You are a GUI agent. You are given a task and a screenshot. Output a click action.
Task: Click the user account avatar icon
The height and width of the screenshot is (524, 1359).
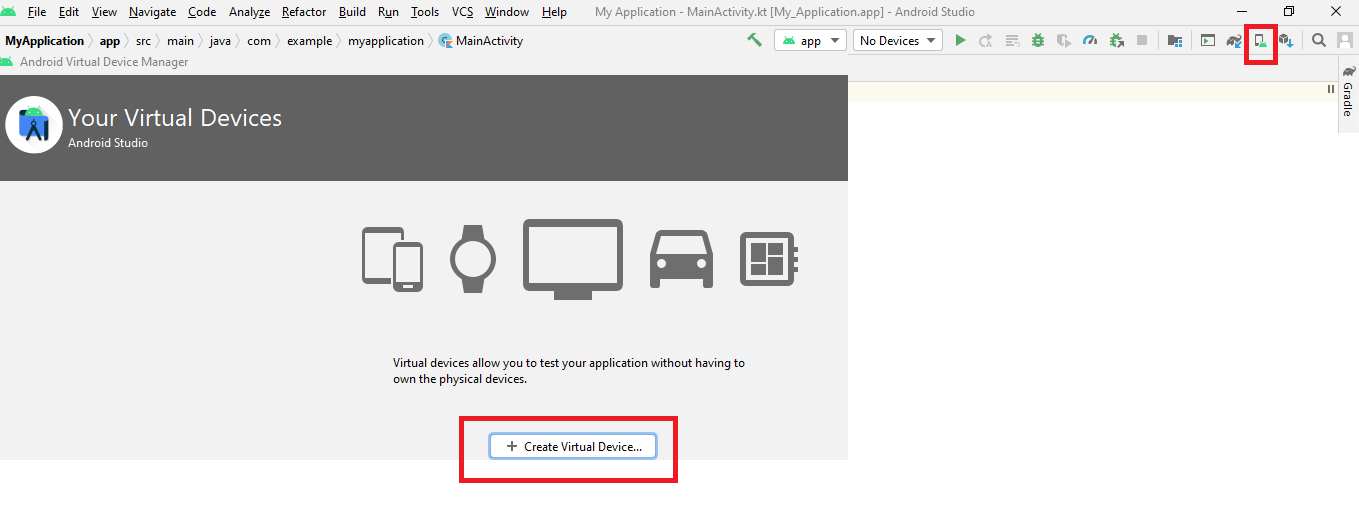coord(1345,41)
